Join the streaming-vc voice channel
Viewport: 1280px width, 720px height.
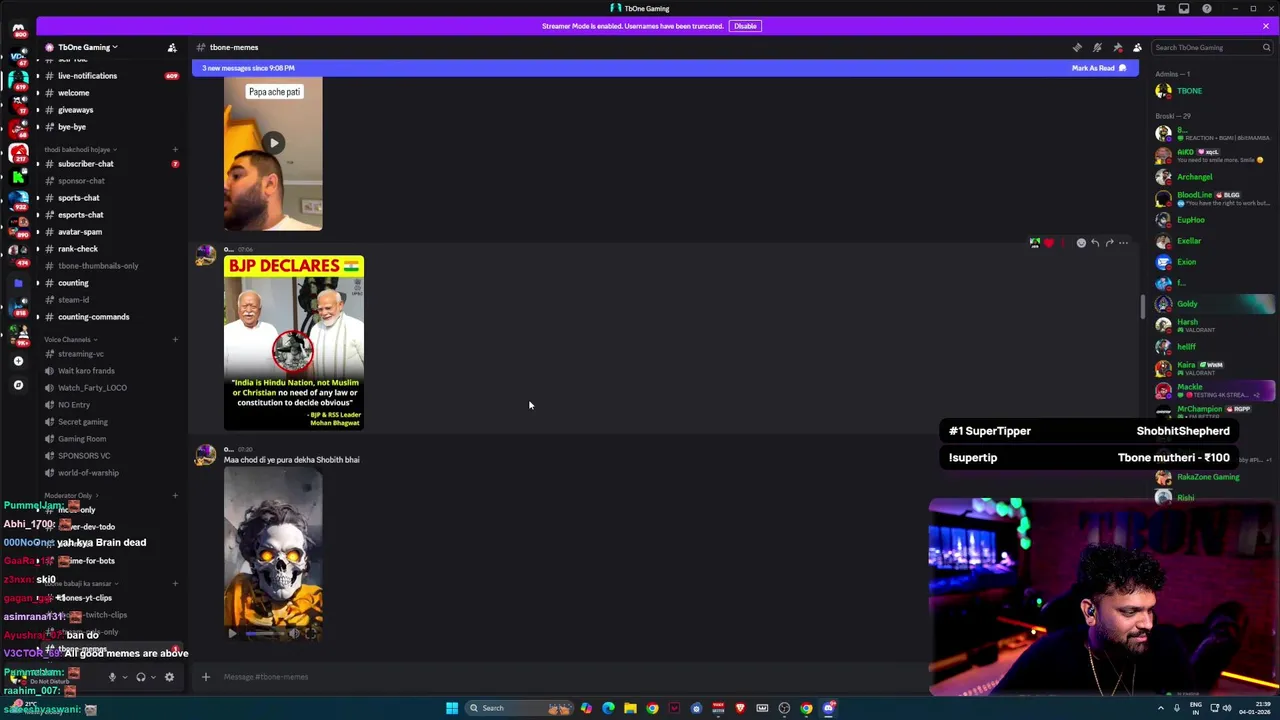point(80,354)
